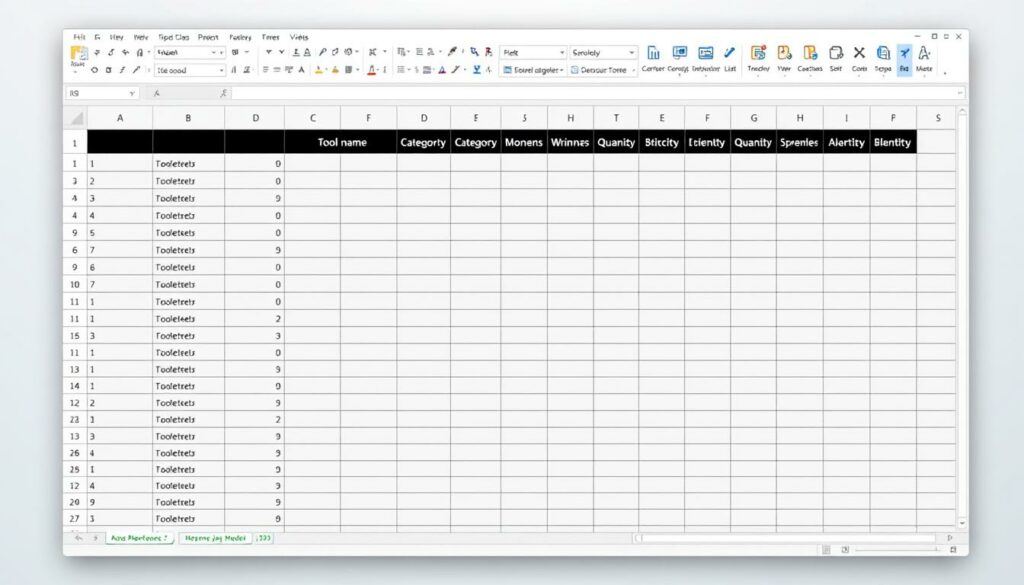This screenshot has width=1024, height=585.
Task: Select the Sprenles header cell
Action: (799, 142)
